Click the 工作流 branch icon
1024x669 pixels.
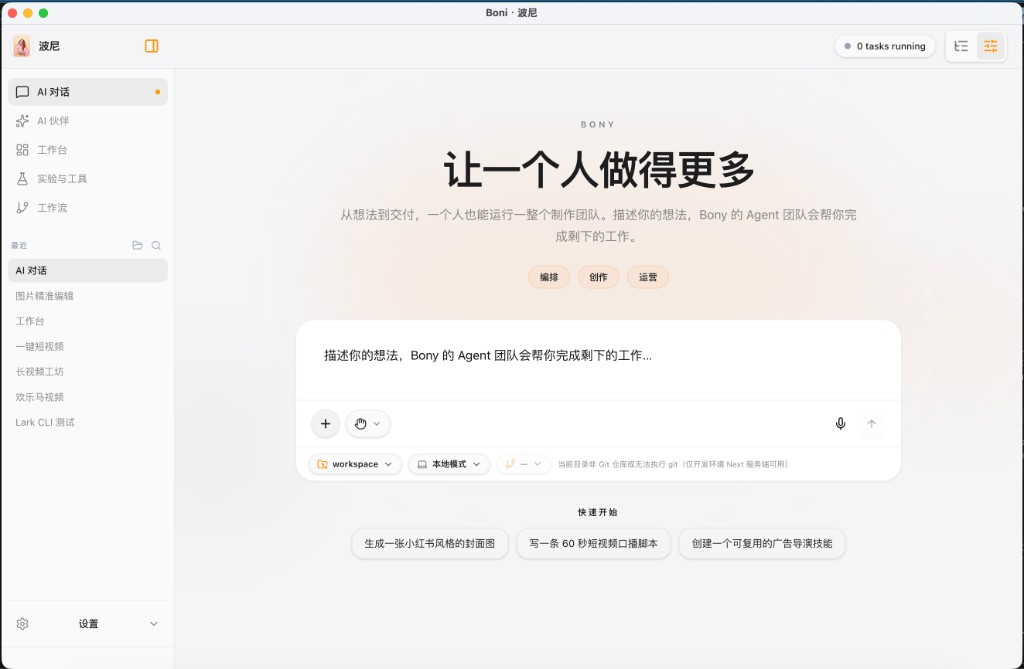(22, 207)
